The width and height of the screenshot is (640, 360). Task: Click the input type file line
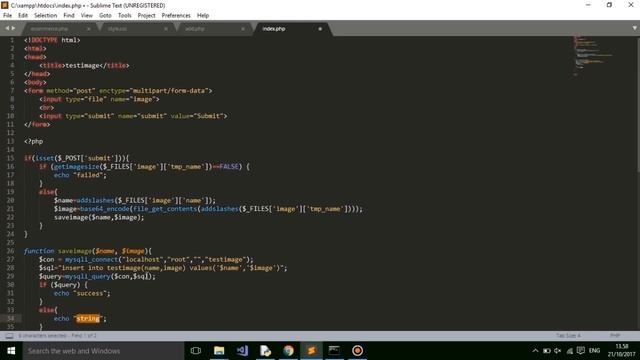99,99
